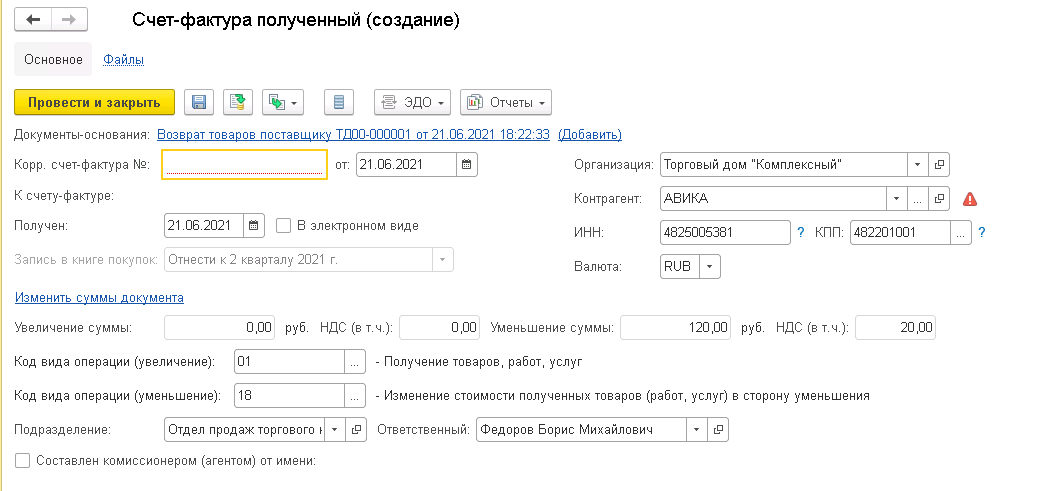
Task: Click the Контрагент field with АВИКА
Action: coord(773,199)
